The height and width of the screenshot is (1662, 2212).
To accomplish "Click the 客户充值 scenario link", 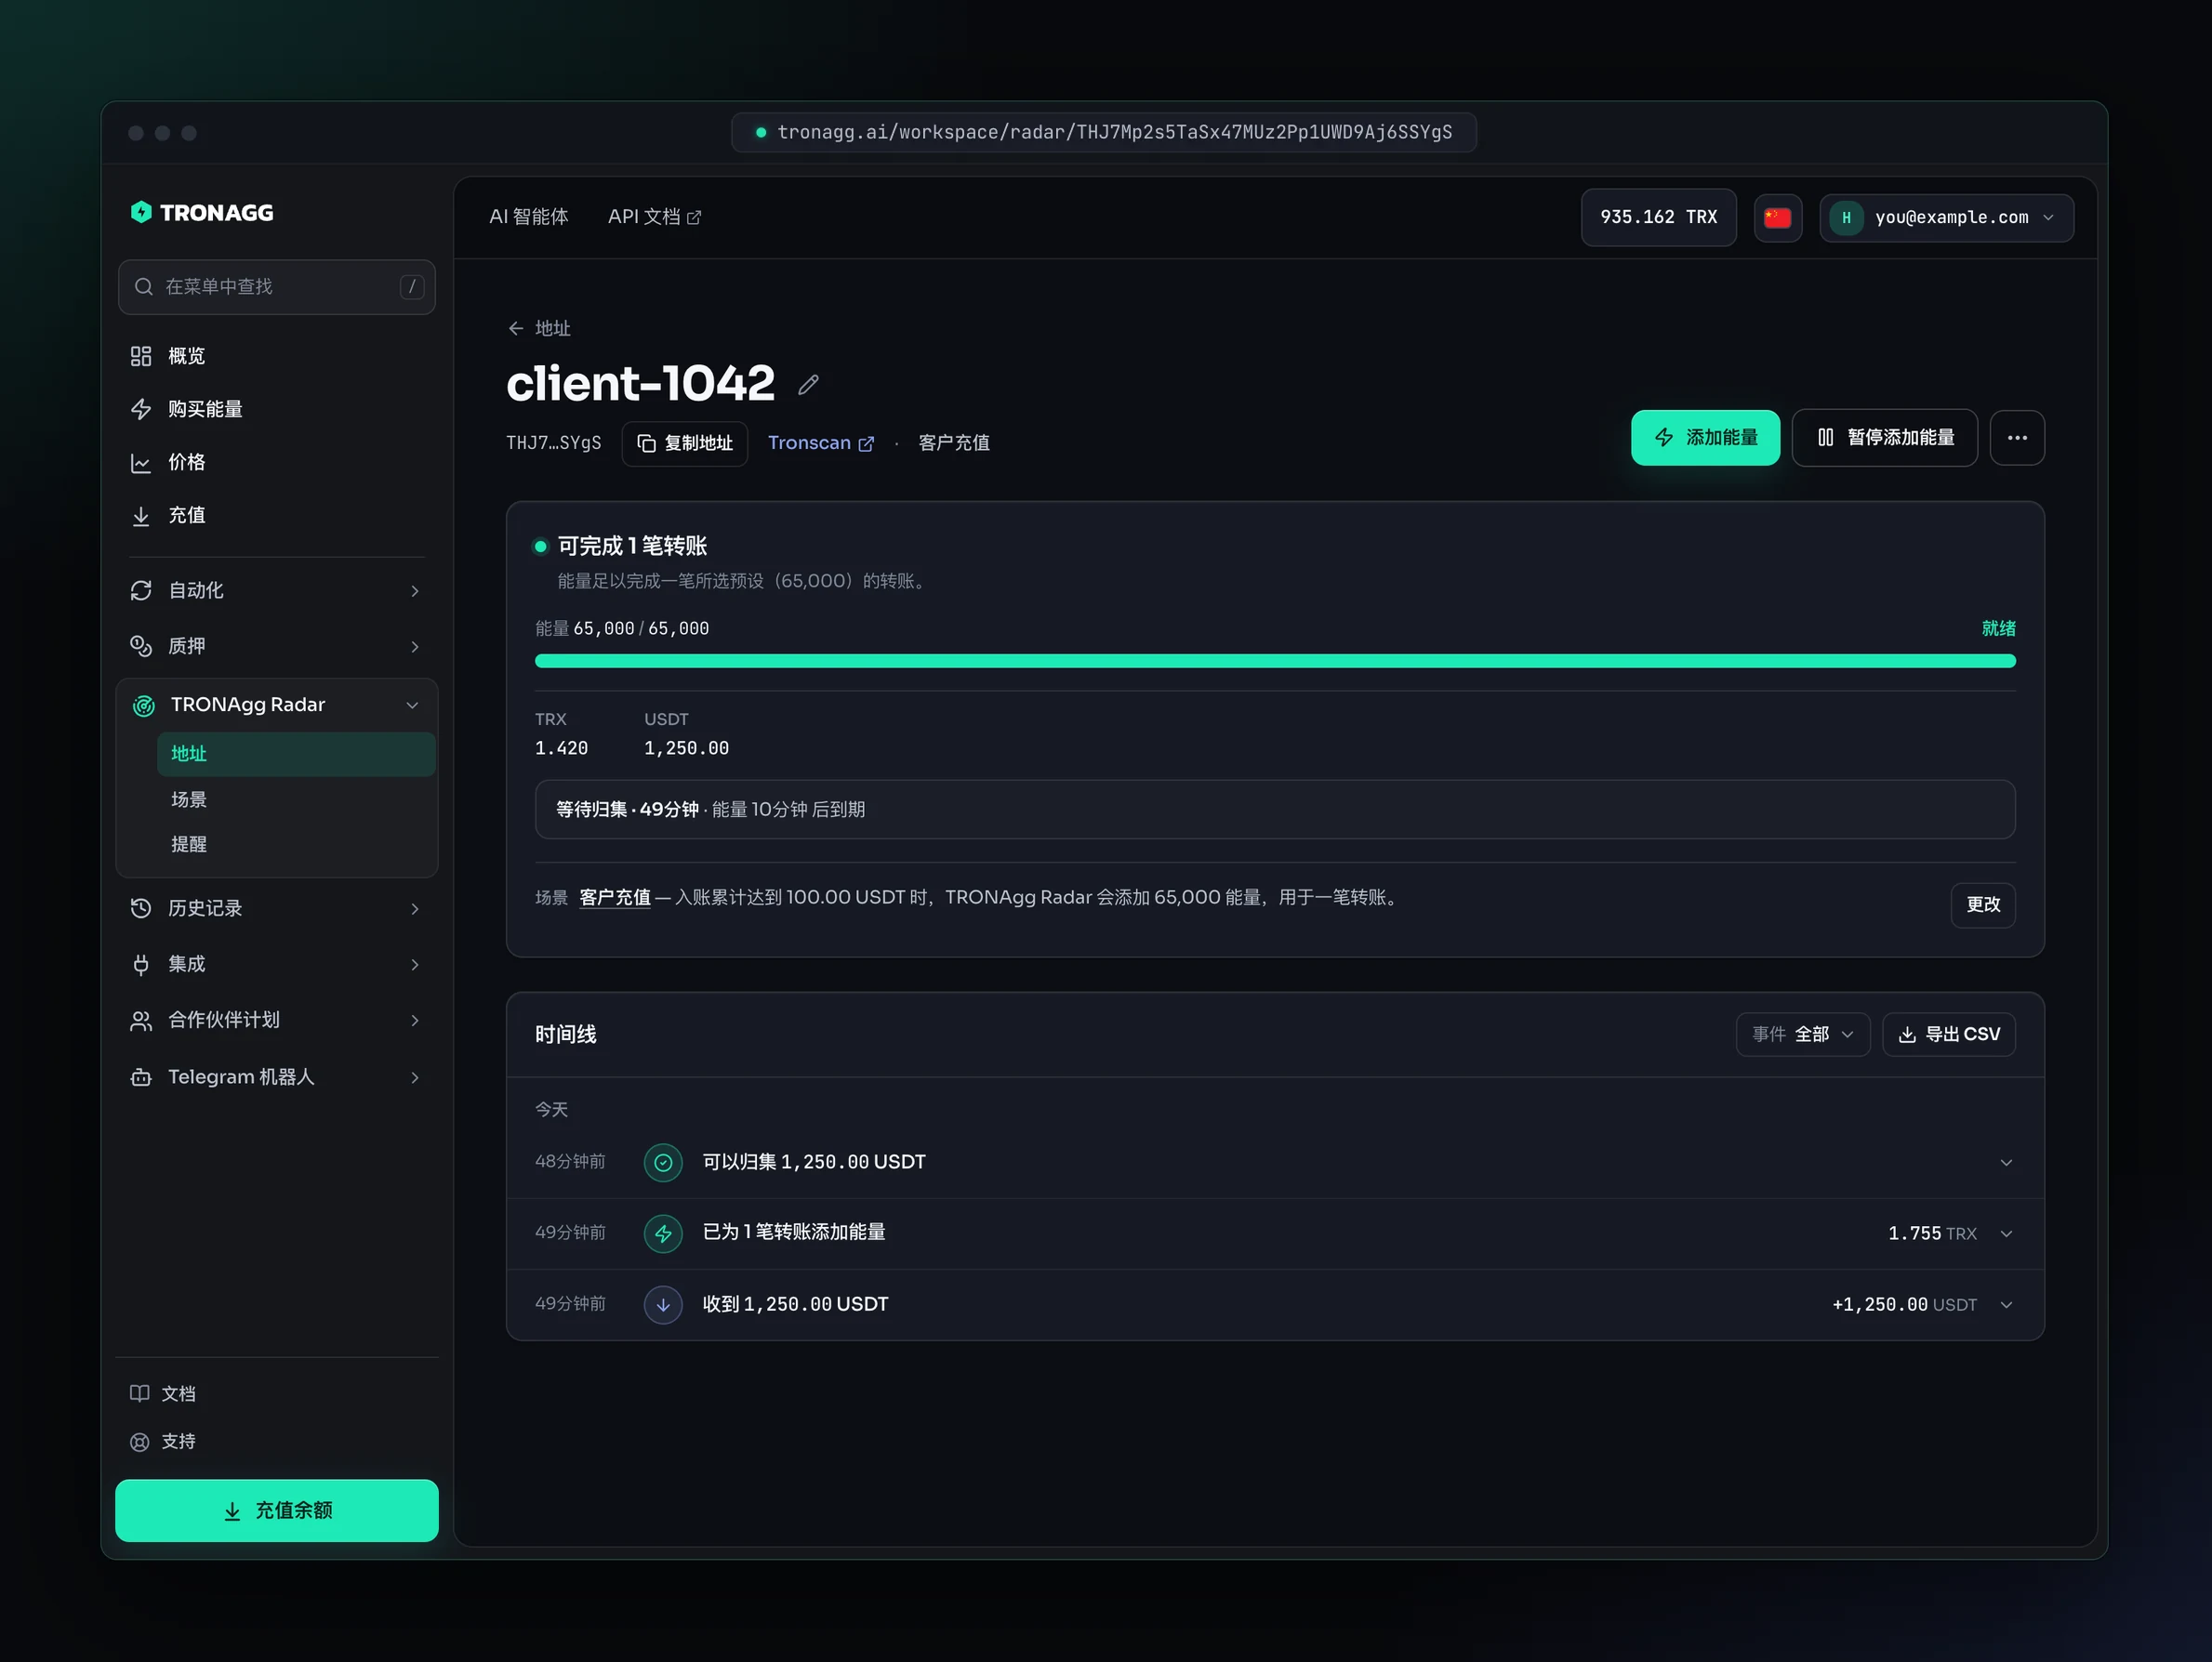I will (x=614, y=897).
